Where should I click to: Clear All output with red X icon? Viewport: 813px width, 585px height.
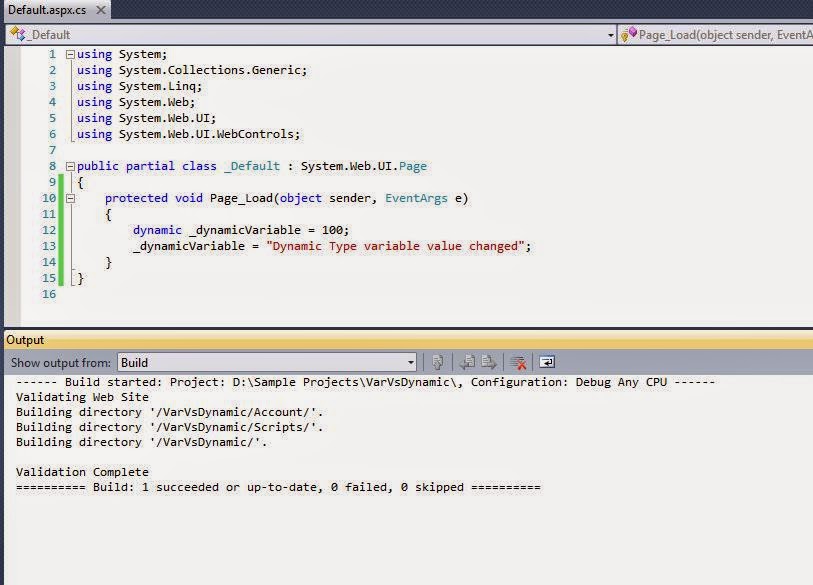pos(517,362)
